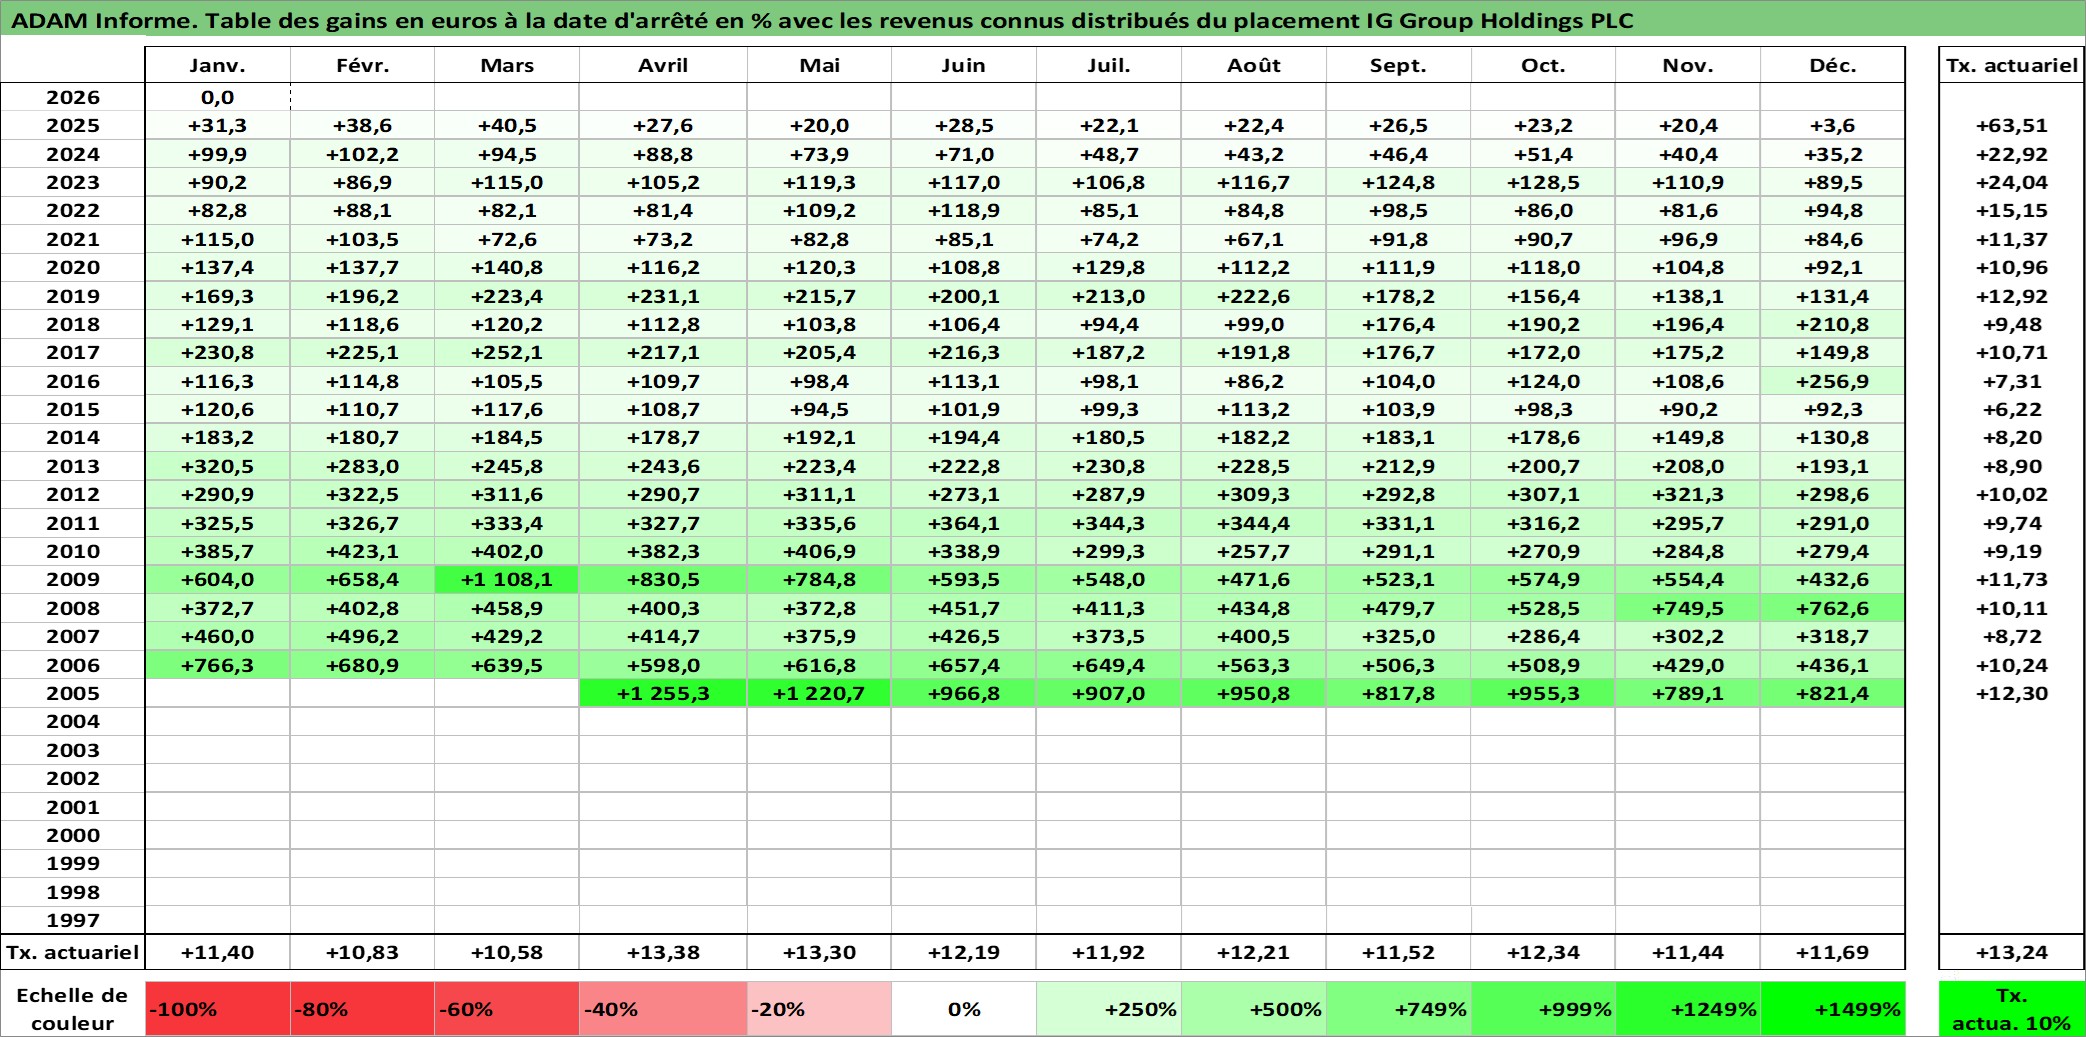Click the December 2025 cell '+3,6'
Viewport: 2086px width, 1037px height.
coord(1833,125)
